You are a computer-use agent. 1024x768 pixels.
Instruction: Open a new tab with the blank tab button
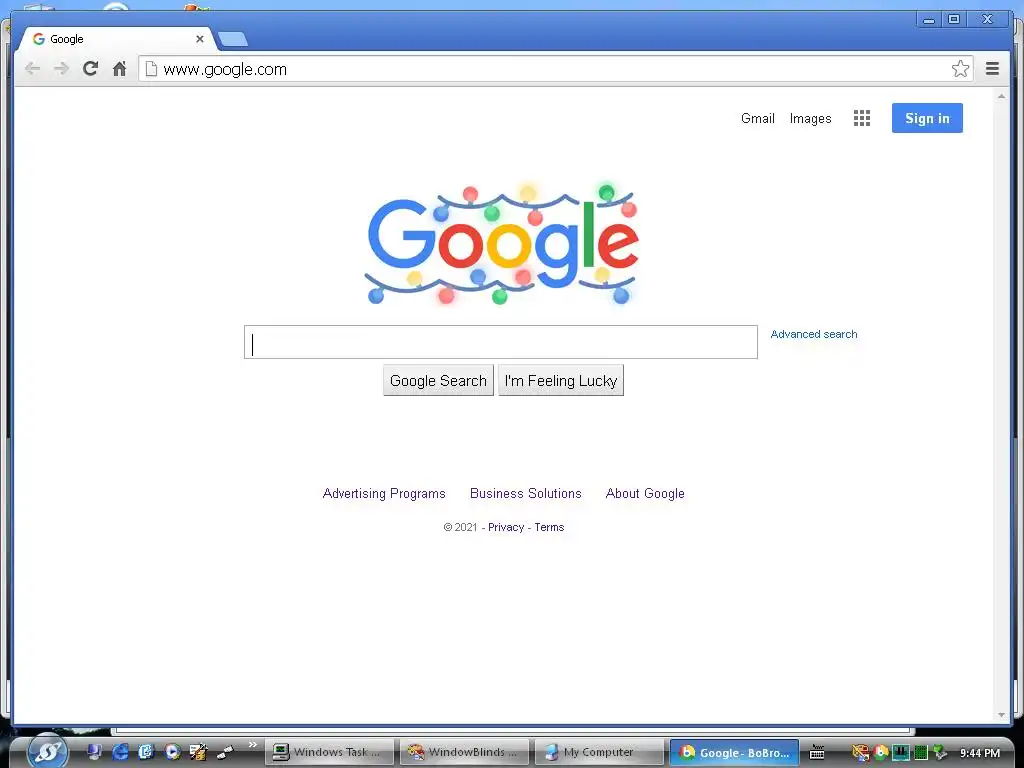tap(232, 39)
